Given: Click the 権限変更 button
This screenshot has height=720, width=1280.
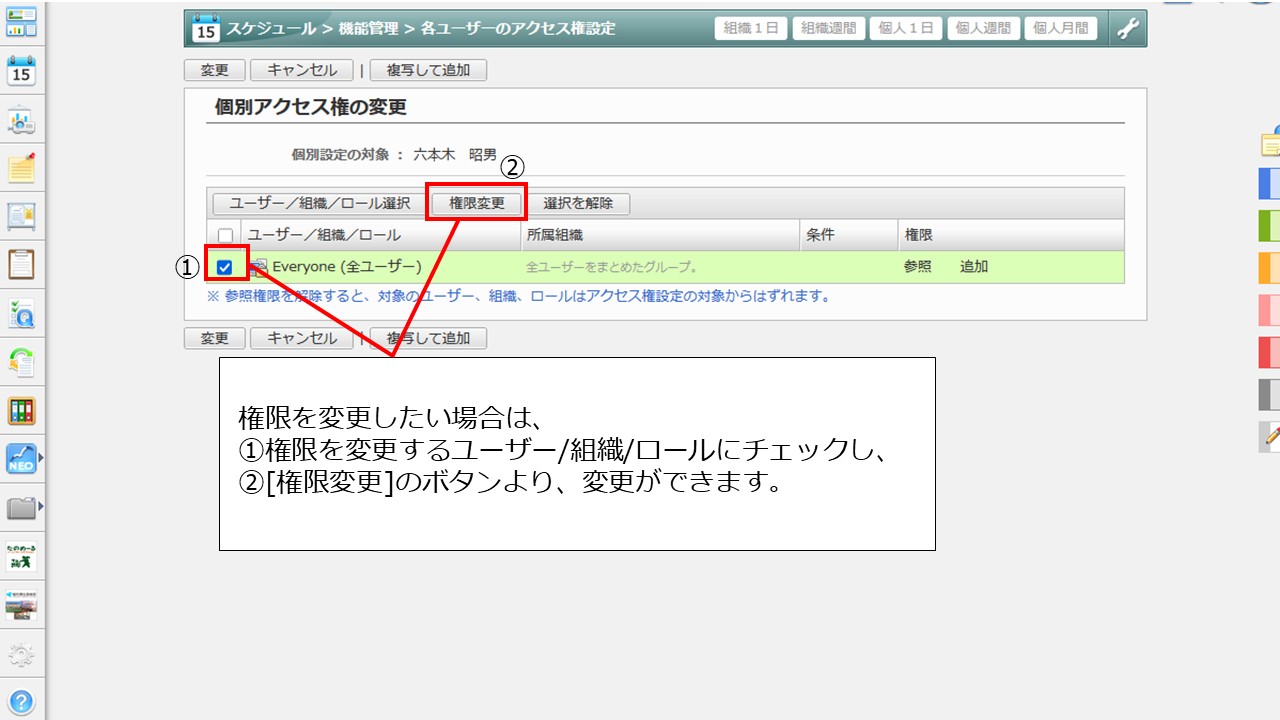Looking at the screenshot, I should pos(477,203).
